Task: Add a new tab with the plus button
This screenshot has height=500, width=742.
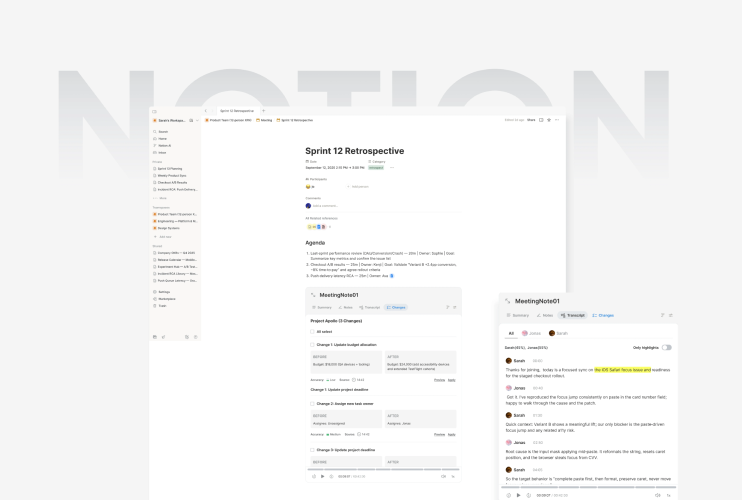Action: pos(264,111)
